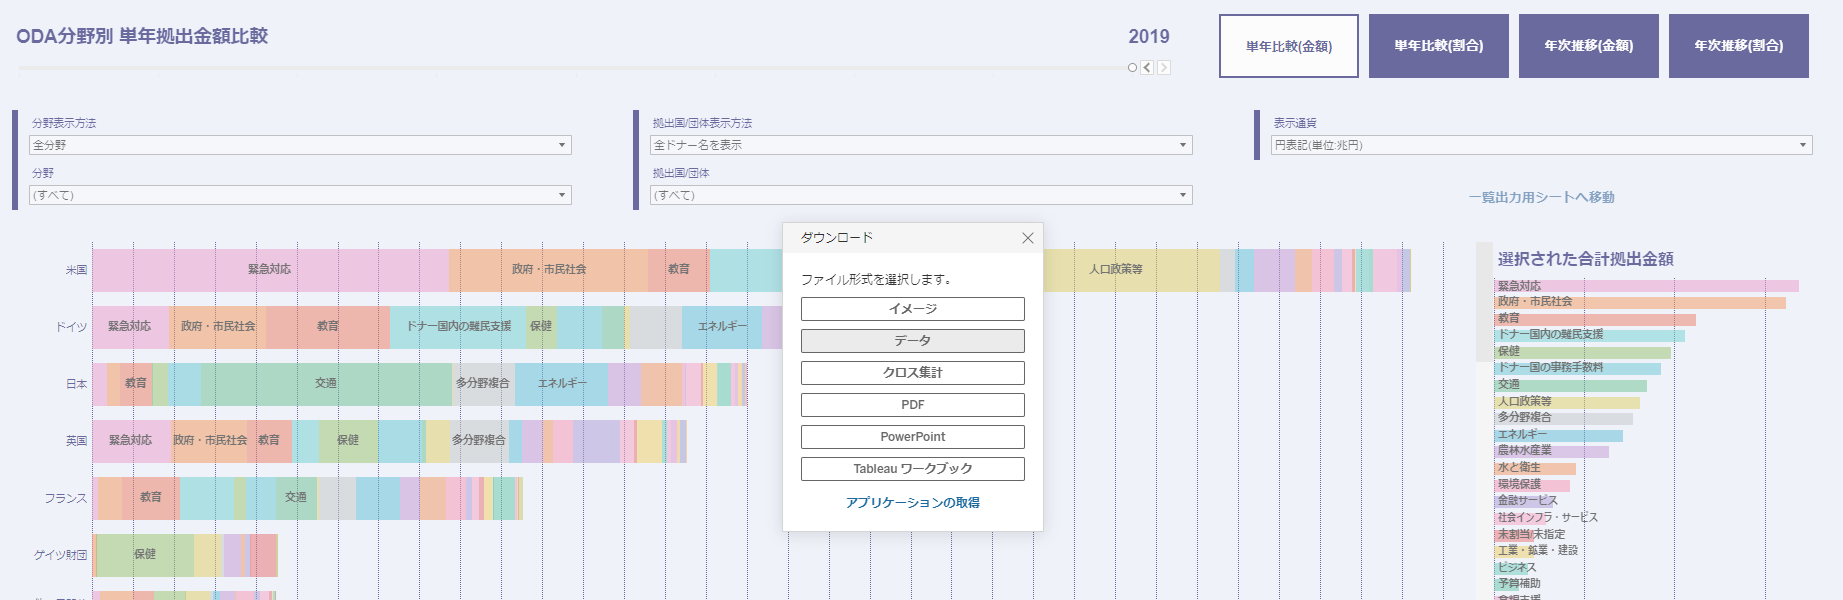Click ドイツ 保健 bar segment
This screenshot has width=1843, height=600.
coord(541,327)
